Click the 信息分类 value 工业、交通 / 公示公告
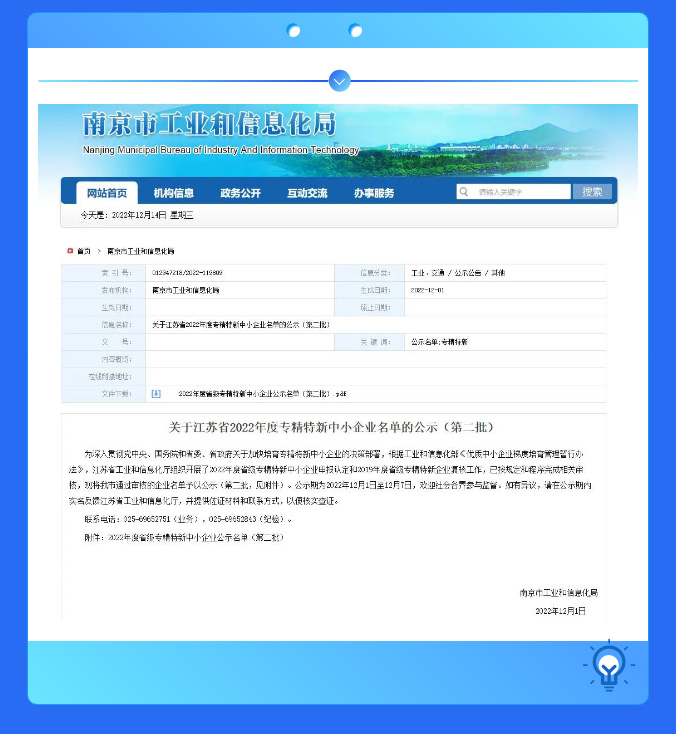 click(x=458, y=272)
